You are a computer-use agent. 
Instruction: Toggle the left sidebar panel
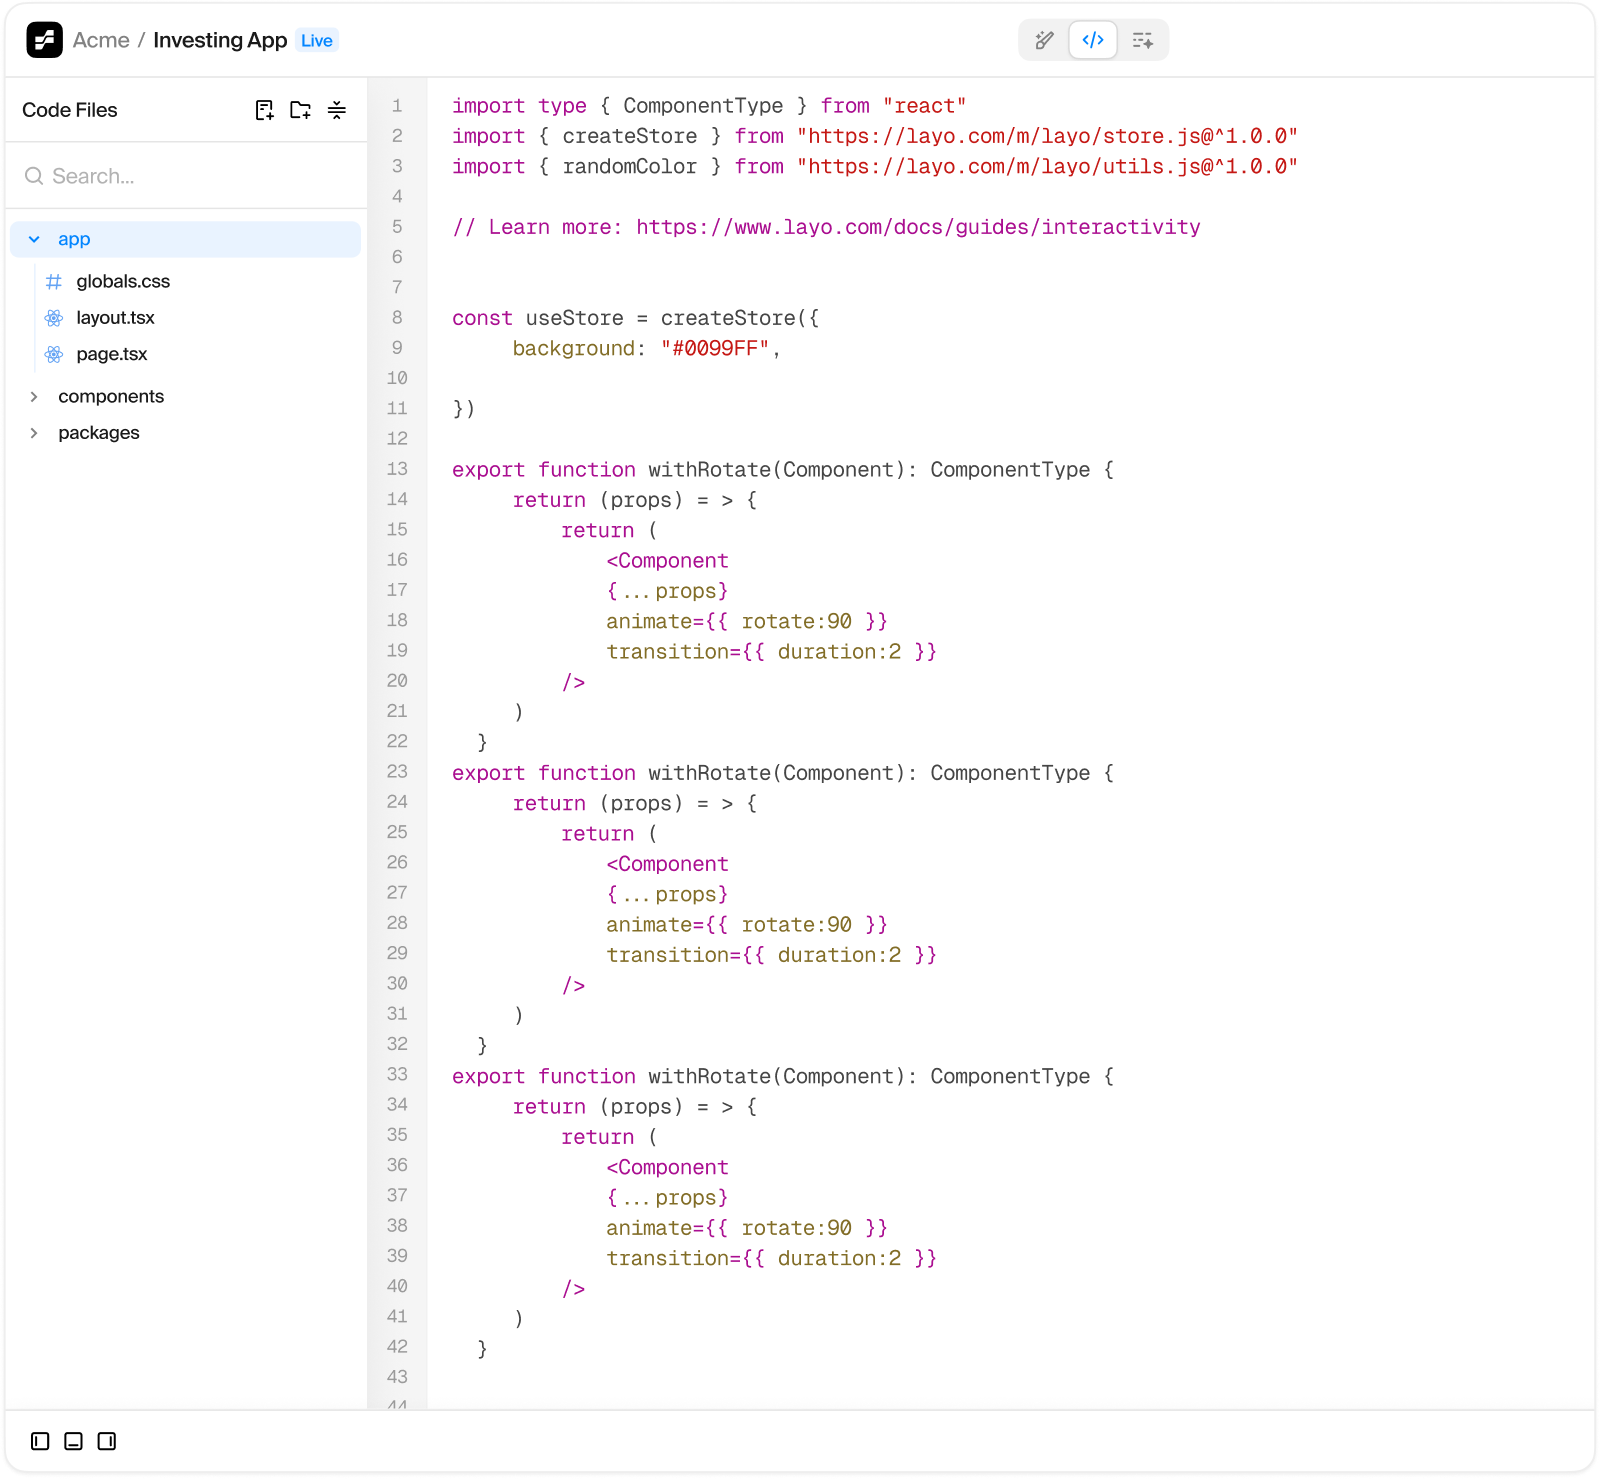click(x=40, y=1441)
